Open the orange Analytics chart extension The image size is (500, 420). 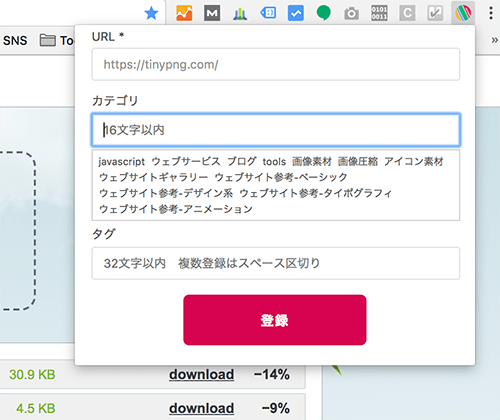point(184,13)
